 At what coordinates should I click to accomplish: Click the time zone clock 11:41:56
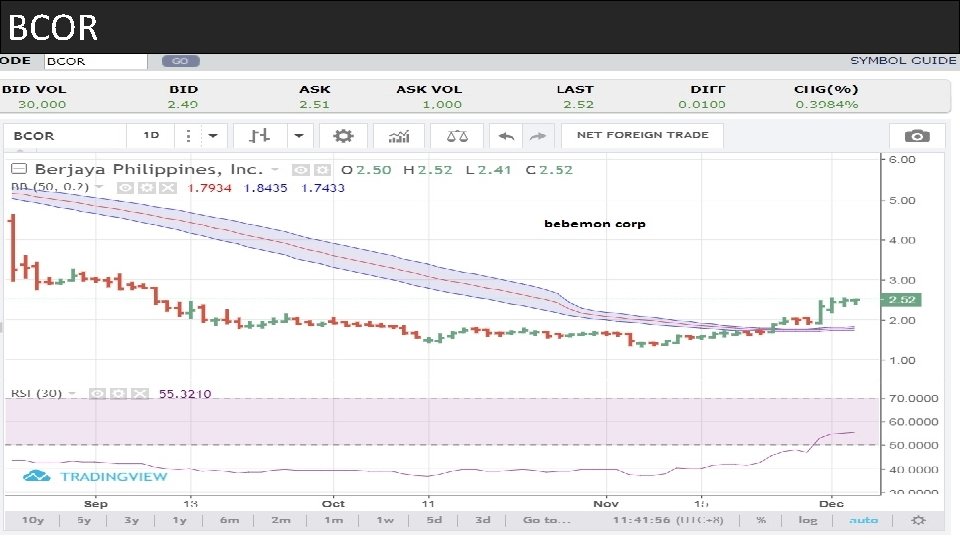pos(668,520)
